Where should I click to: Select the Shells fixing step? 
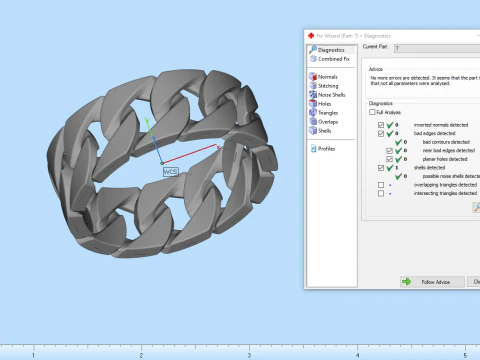pos(320,131)
